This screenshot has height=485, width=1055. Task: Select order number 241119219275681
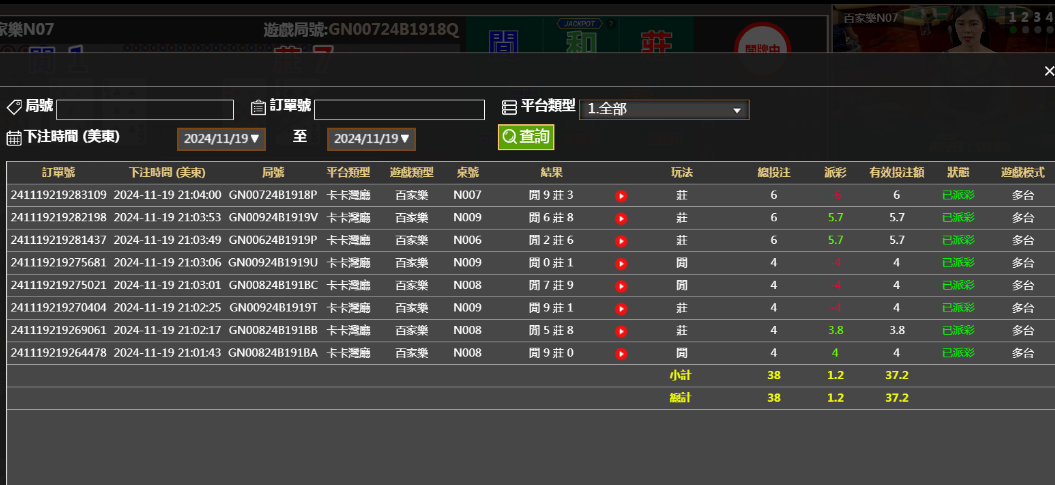[x=59, y=262]
